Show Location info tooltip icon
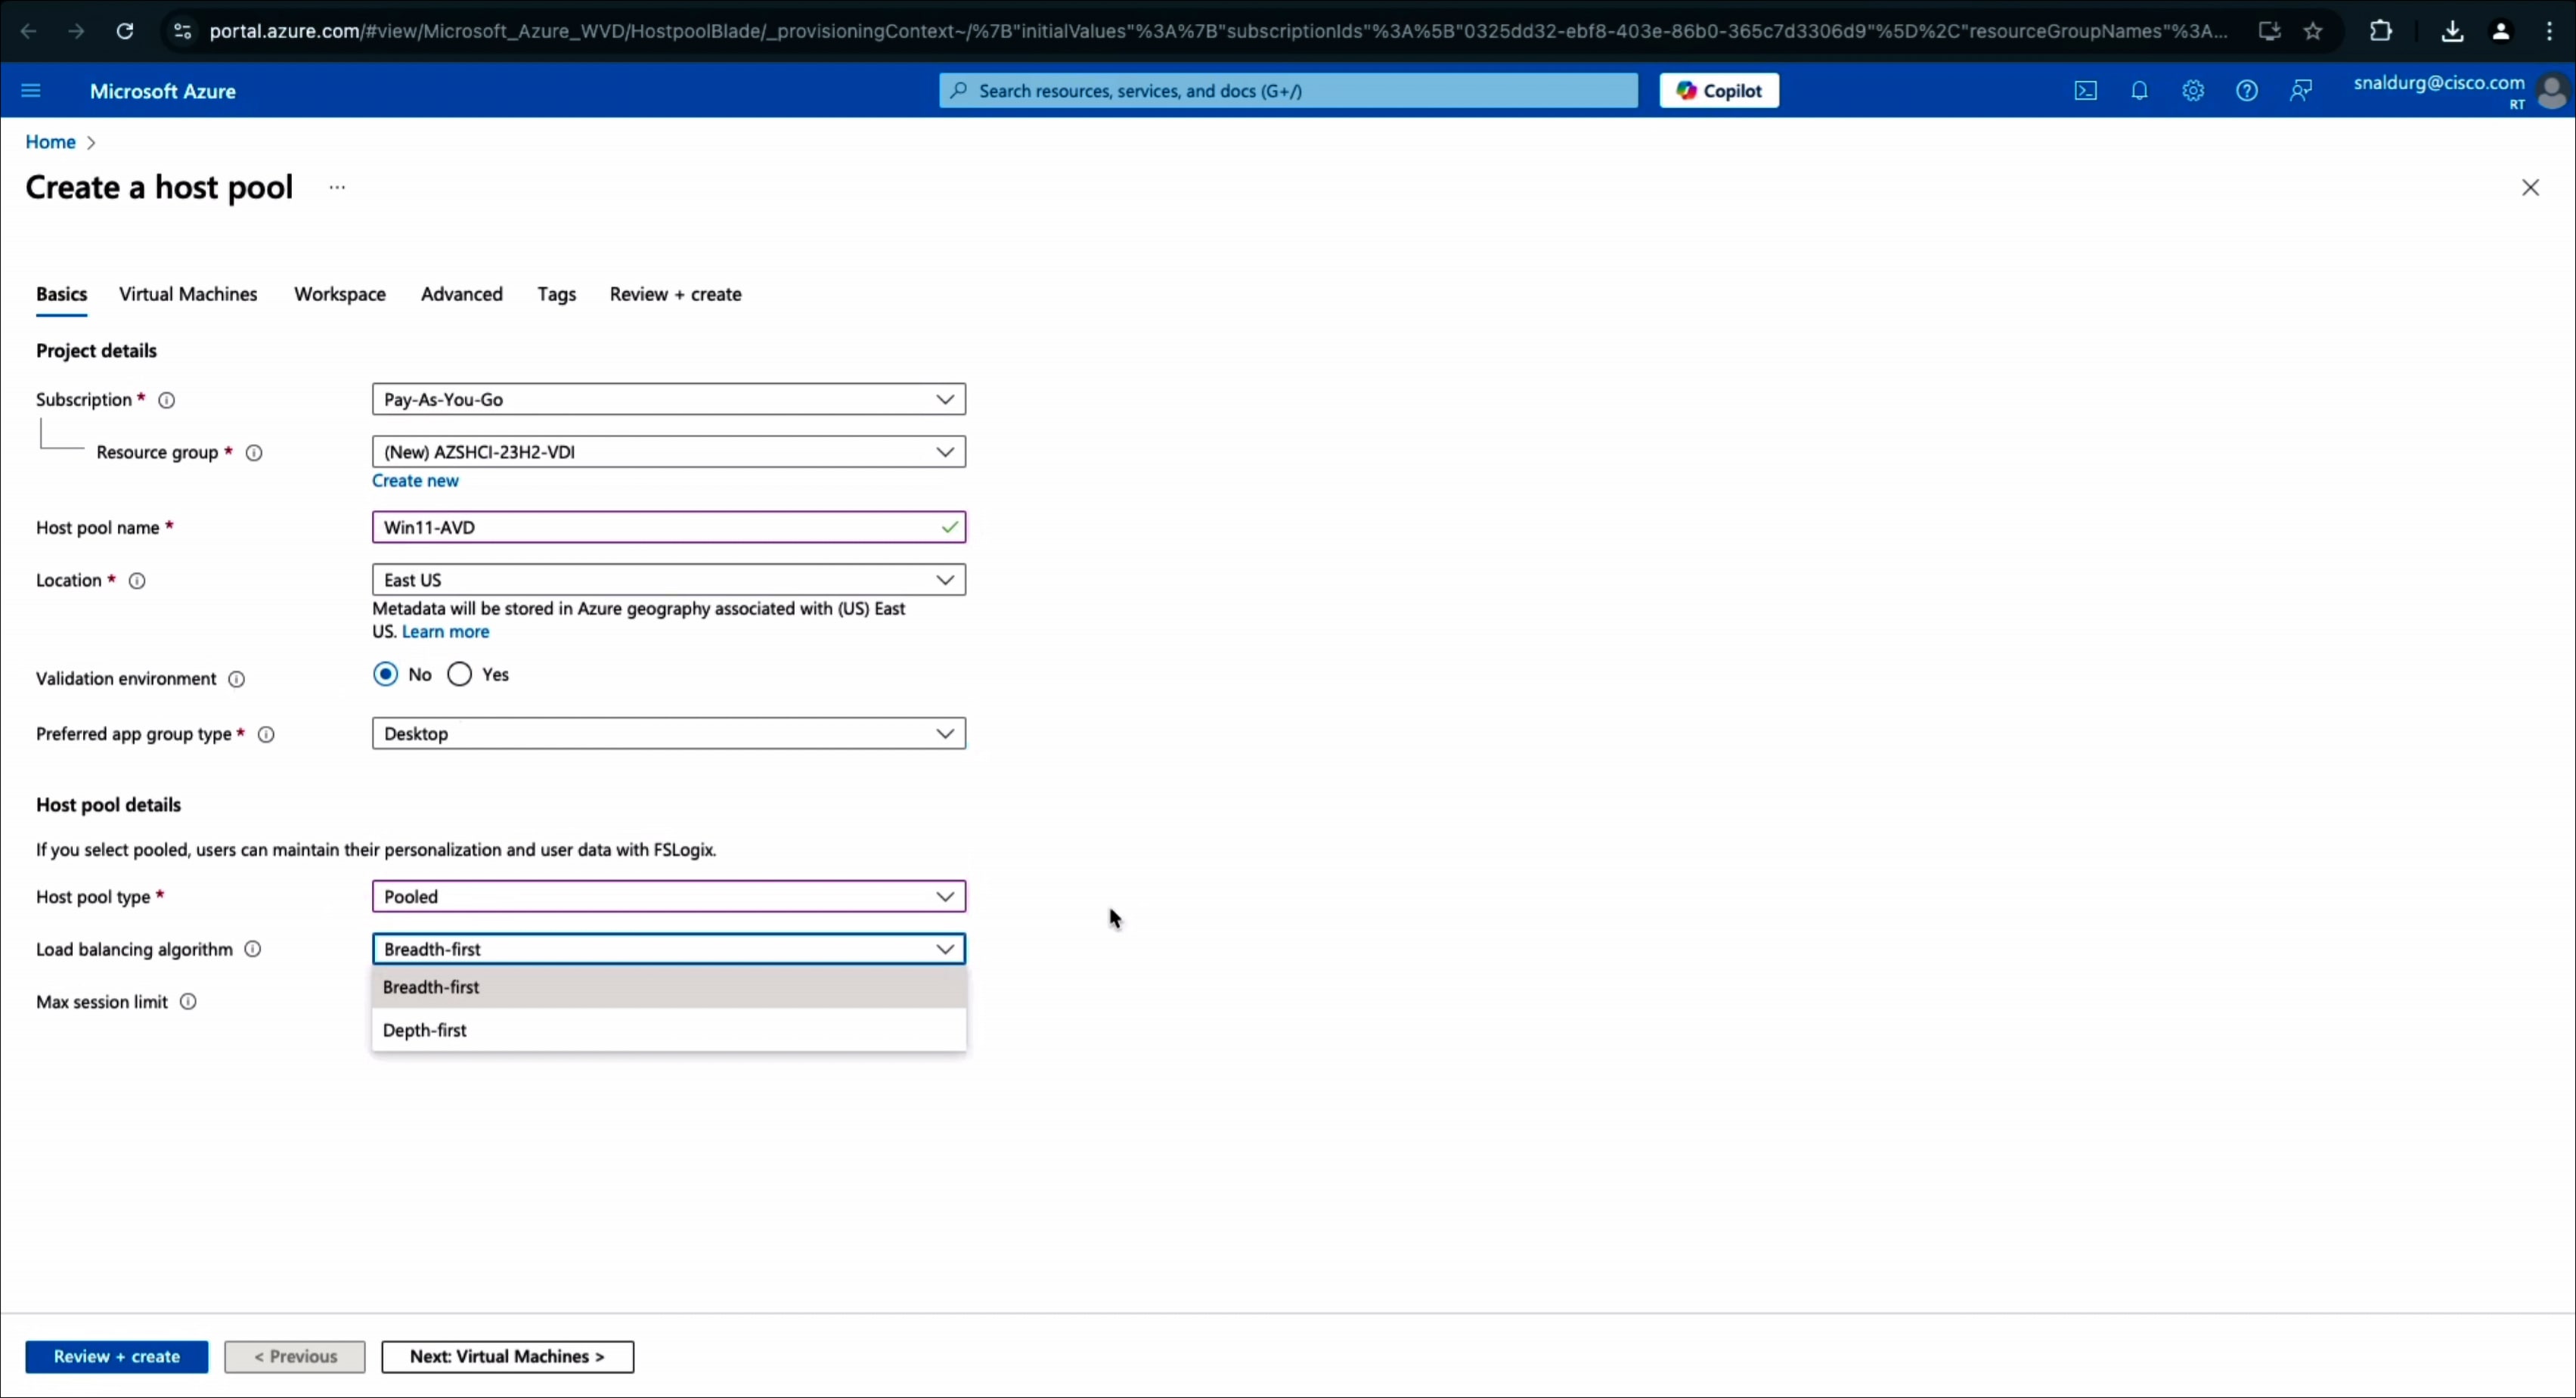Image resolution: width=2576 pixels, height=1398 pixels. pos(137,581)
